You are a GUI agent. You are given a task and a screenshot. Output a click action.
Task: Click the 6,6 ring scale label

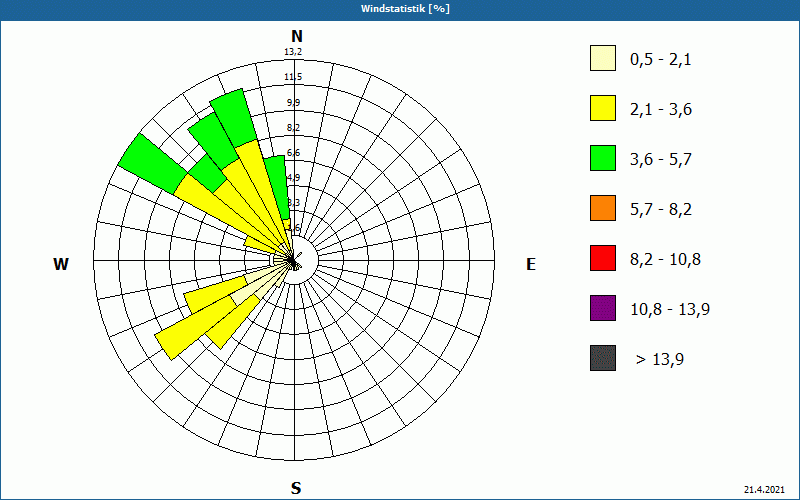pyautogui.click(x=293, y=153)
